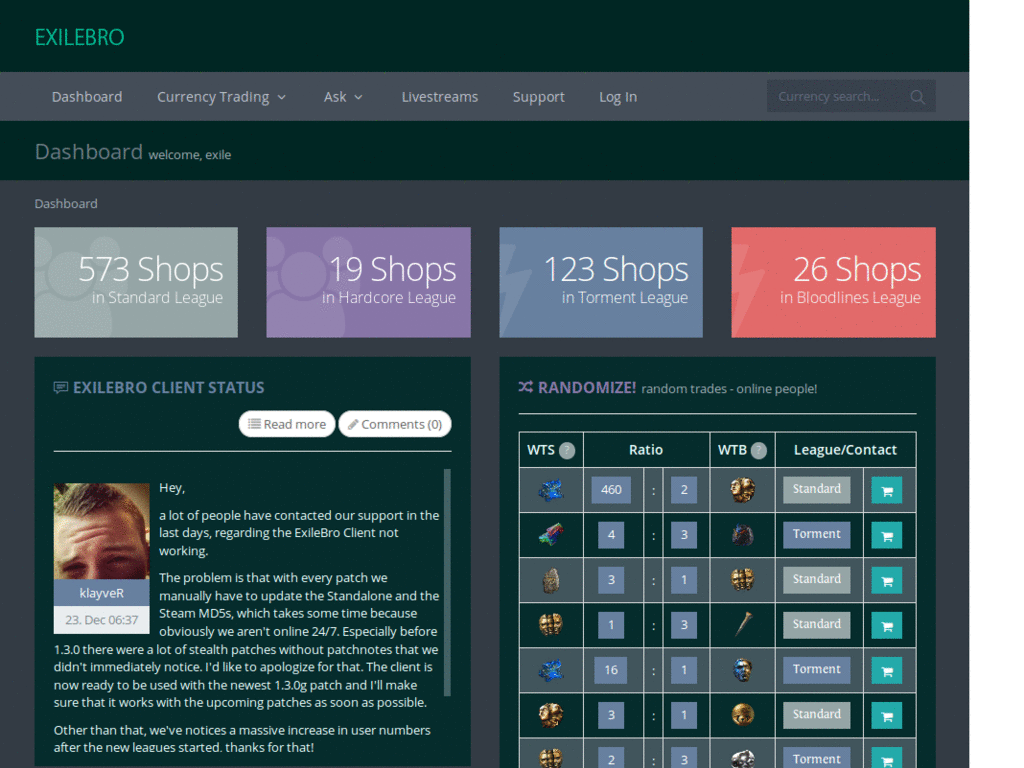Click the WTB nail currency icon in the 1:3 row
This screenshot has height=768, width=1024.
[743, 624]
